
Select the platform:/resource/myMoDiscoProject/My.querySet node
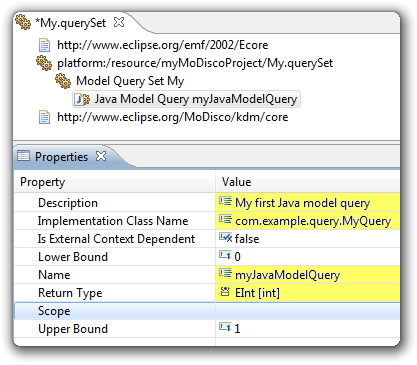[x=195, y=63]
